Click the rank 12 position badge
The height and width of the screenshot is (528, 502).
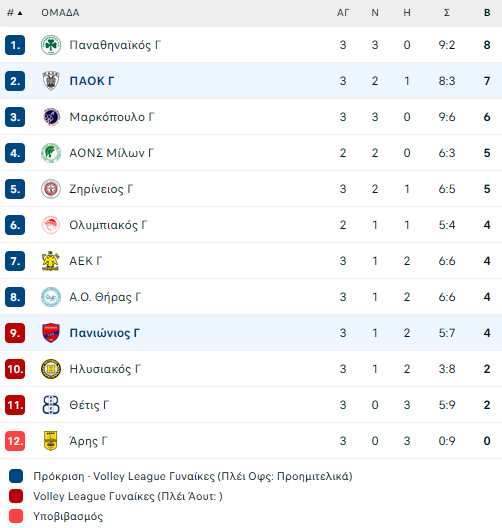click(15, 441)
